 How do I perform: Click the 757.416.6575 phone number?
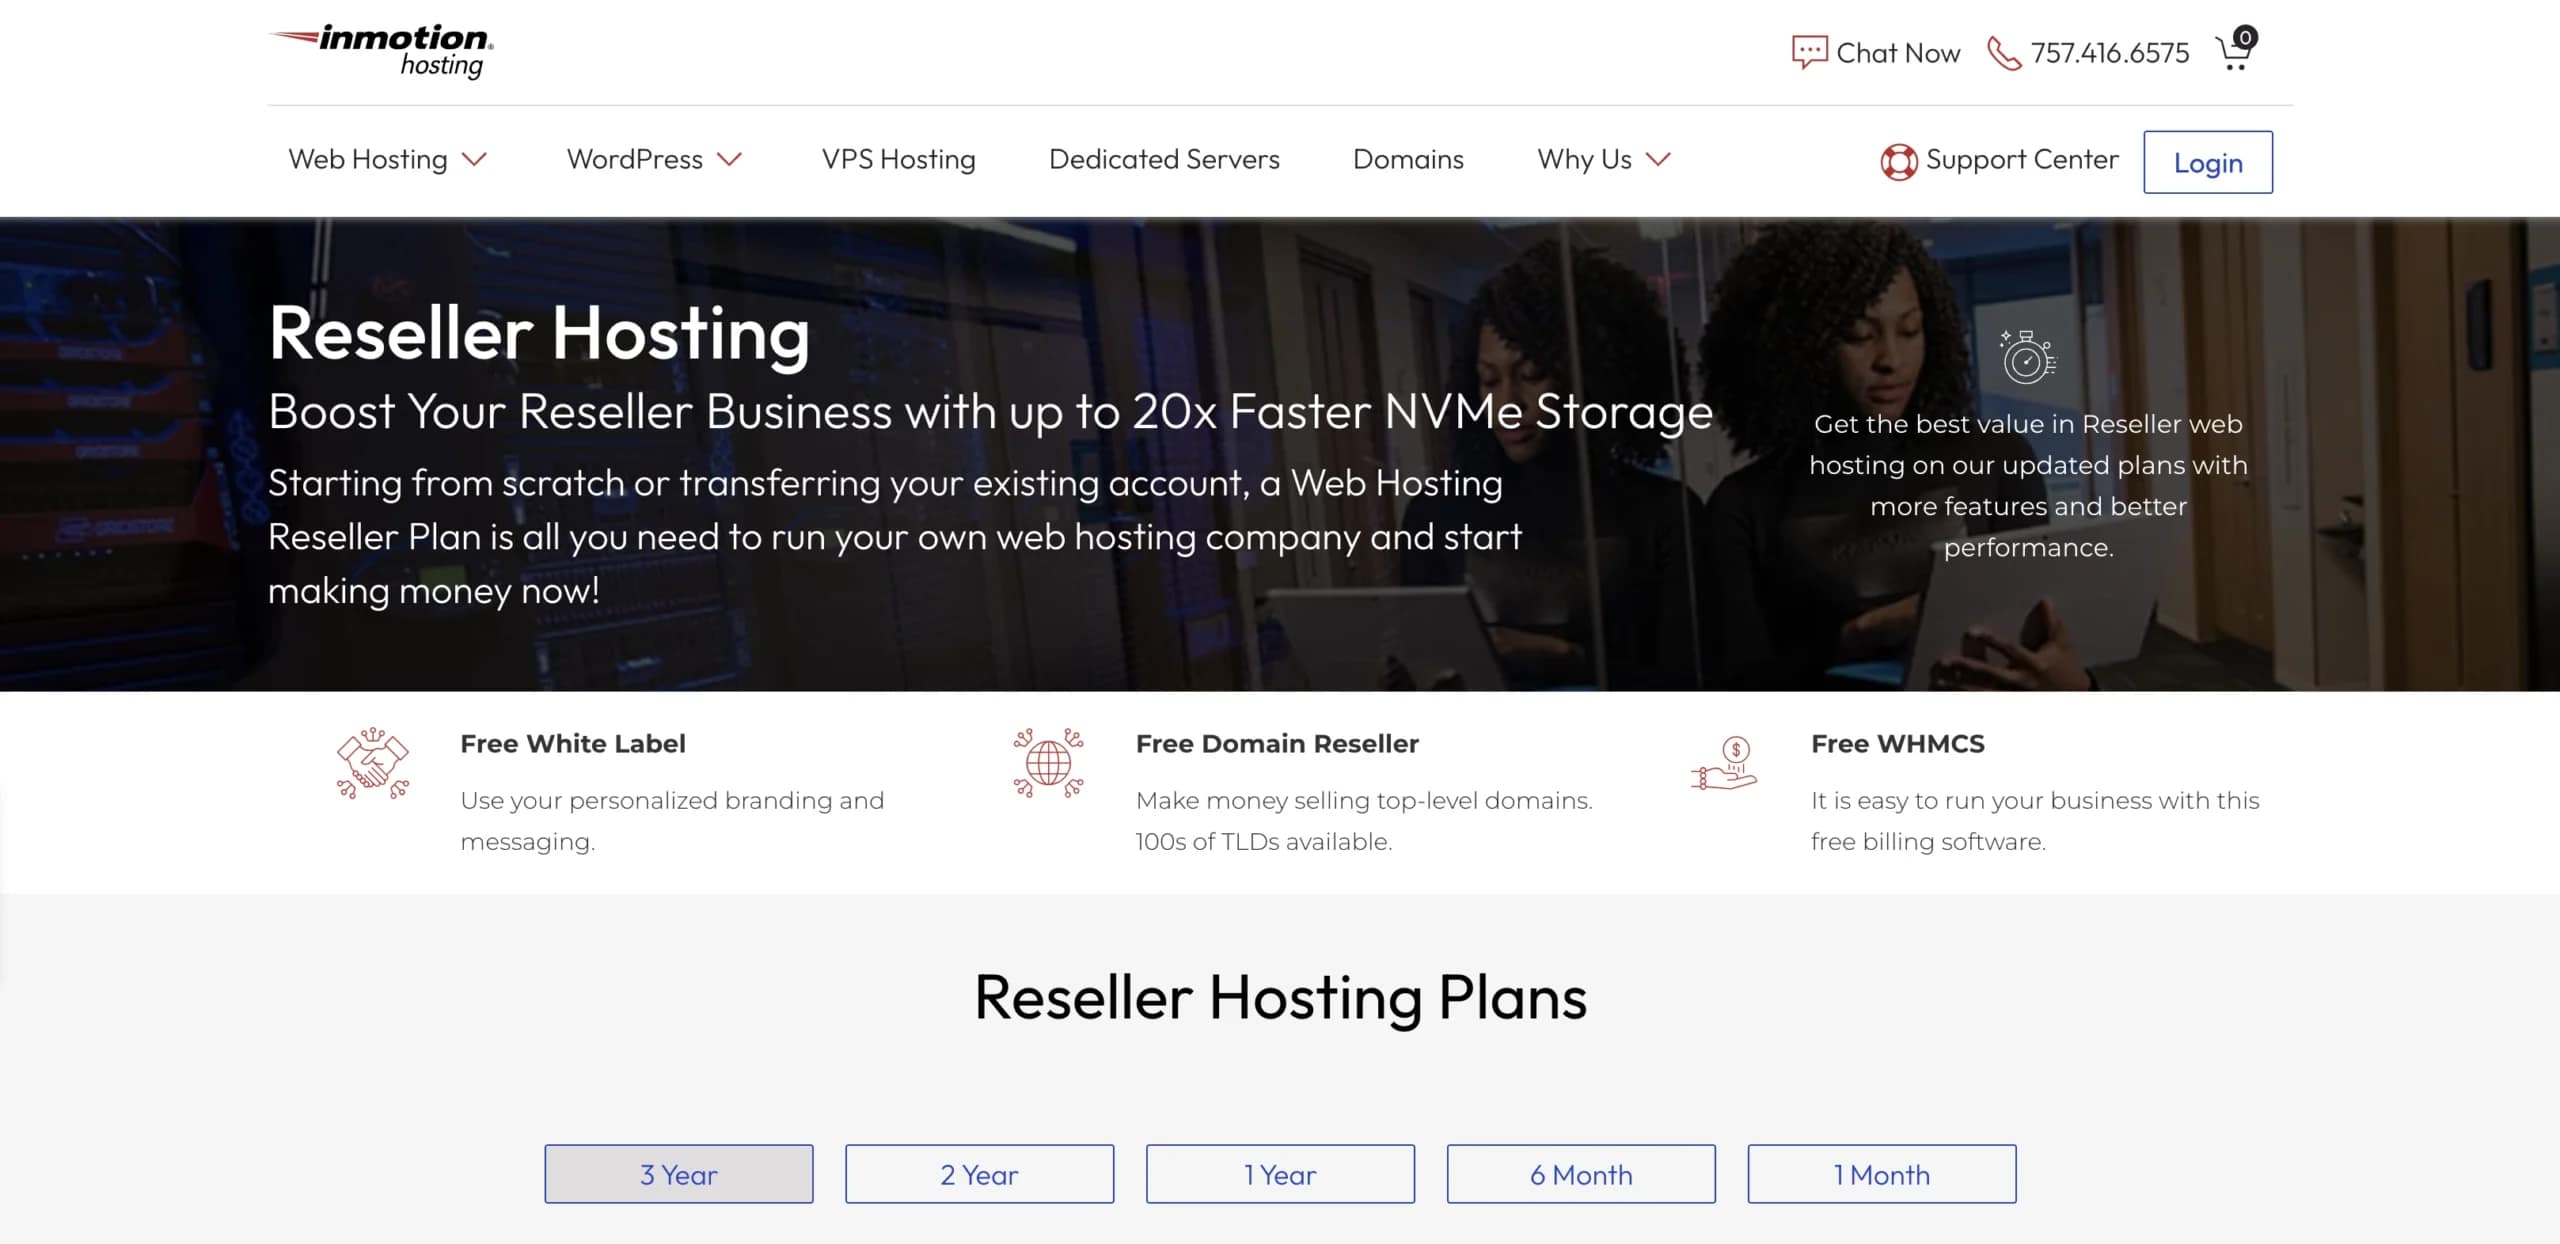pos(2110,52)
